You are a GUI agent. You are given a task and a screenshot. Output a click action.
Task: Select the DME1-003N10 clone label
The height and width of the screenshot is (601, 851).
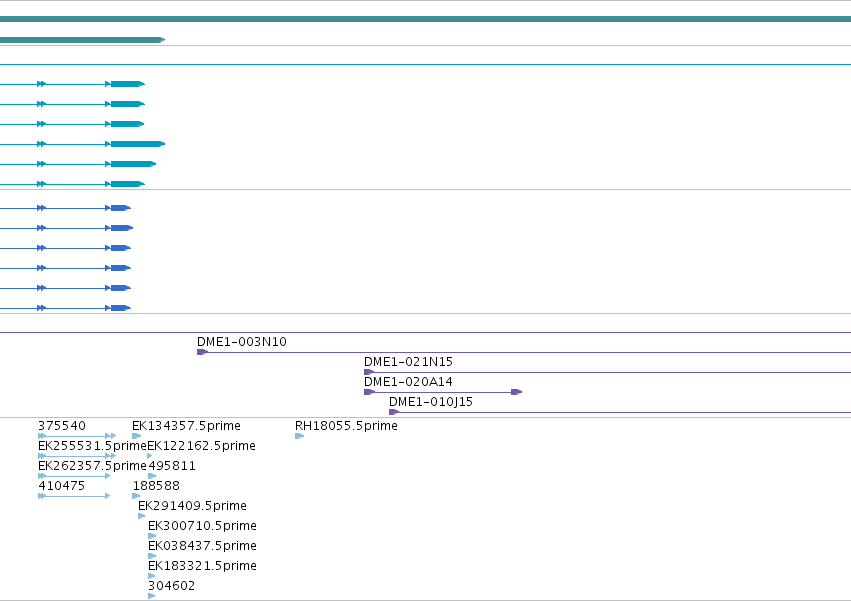(x=242, y=341)
